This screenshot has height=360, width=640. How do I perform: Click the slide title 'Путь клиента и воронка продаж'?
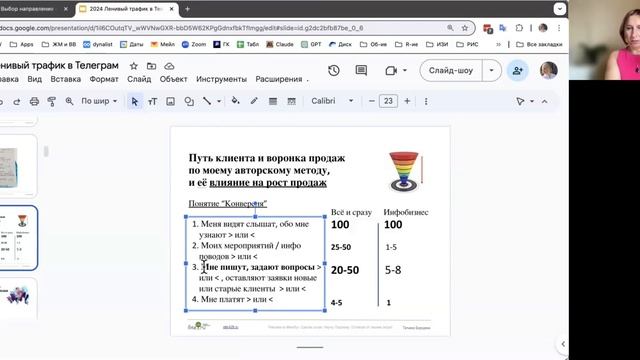267,158
